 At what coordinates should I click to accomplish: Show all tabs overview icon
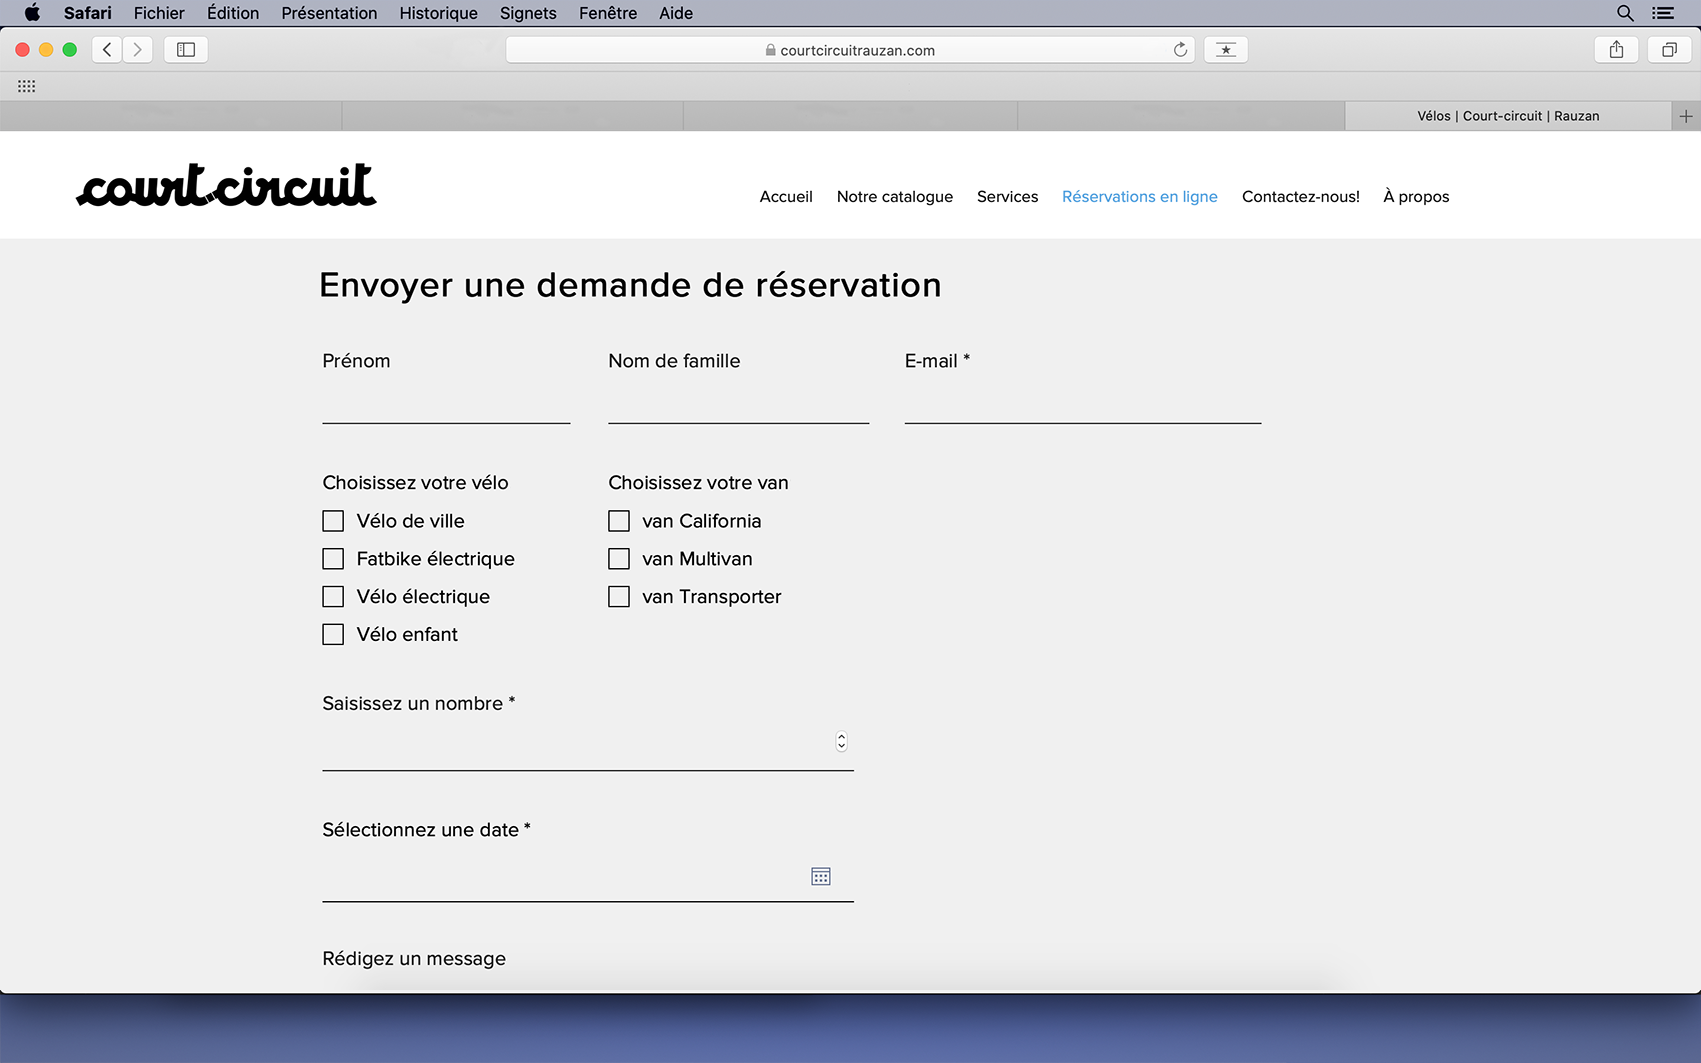point(1669,50)
